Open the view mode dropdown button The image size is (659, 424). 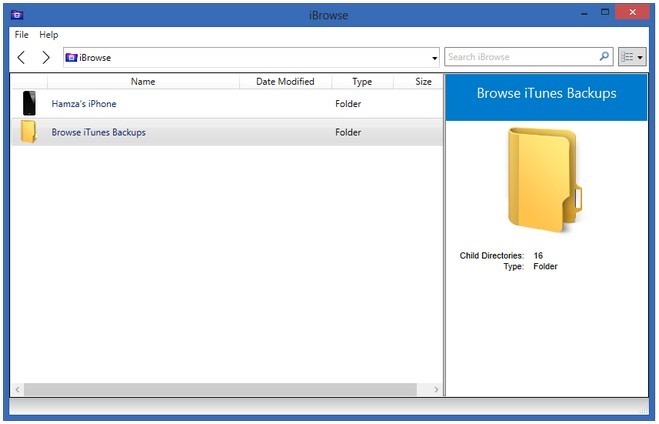632,57
